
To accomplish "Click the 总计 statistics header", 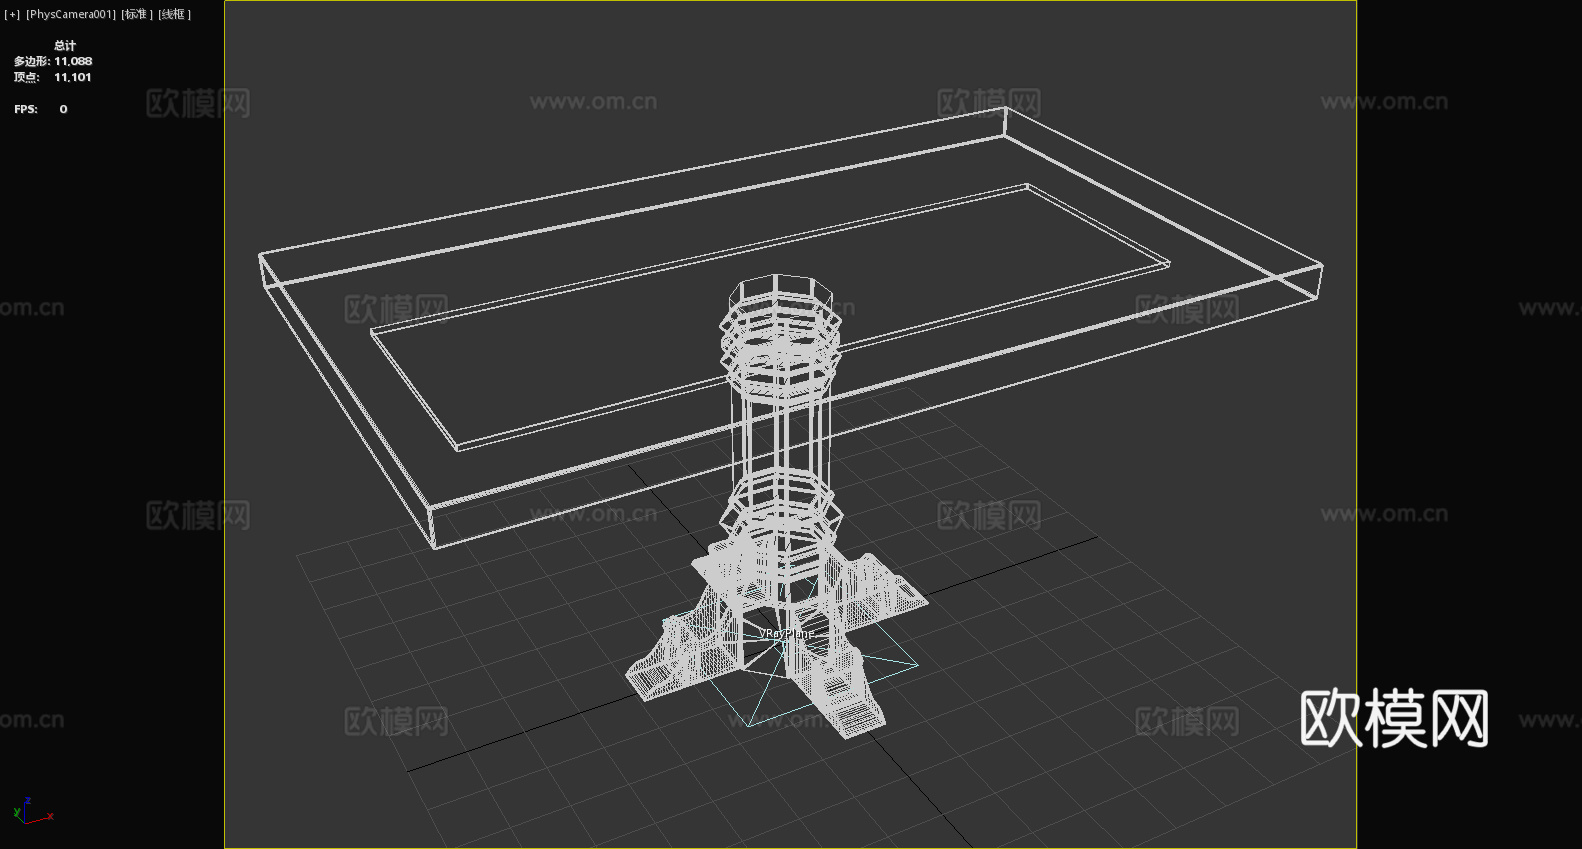I will click(x=65, y=45).
